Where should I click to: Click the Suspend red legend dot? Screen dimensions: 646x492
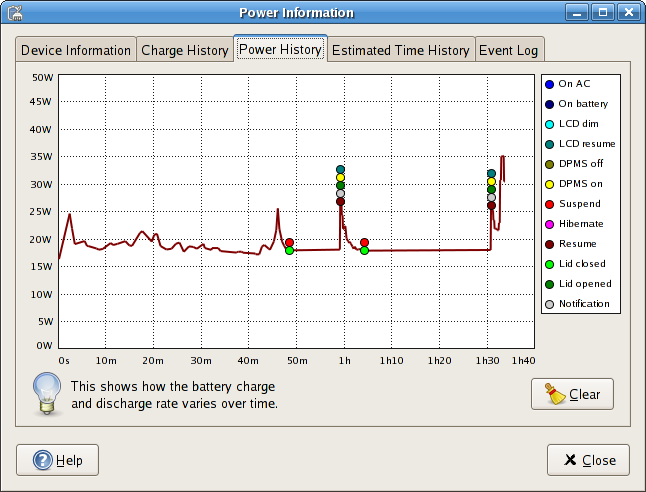click(x=549, y=204)
